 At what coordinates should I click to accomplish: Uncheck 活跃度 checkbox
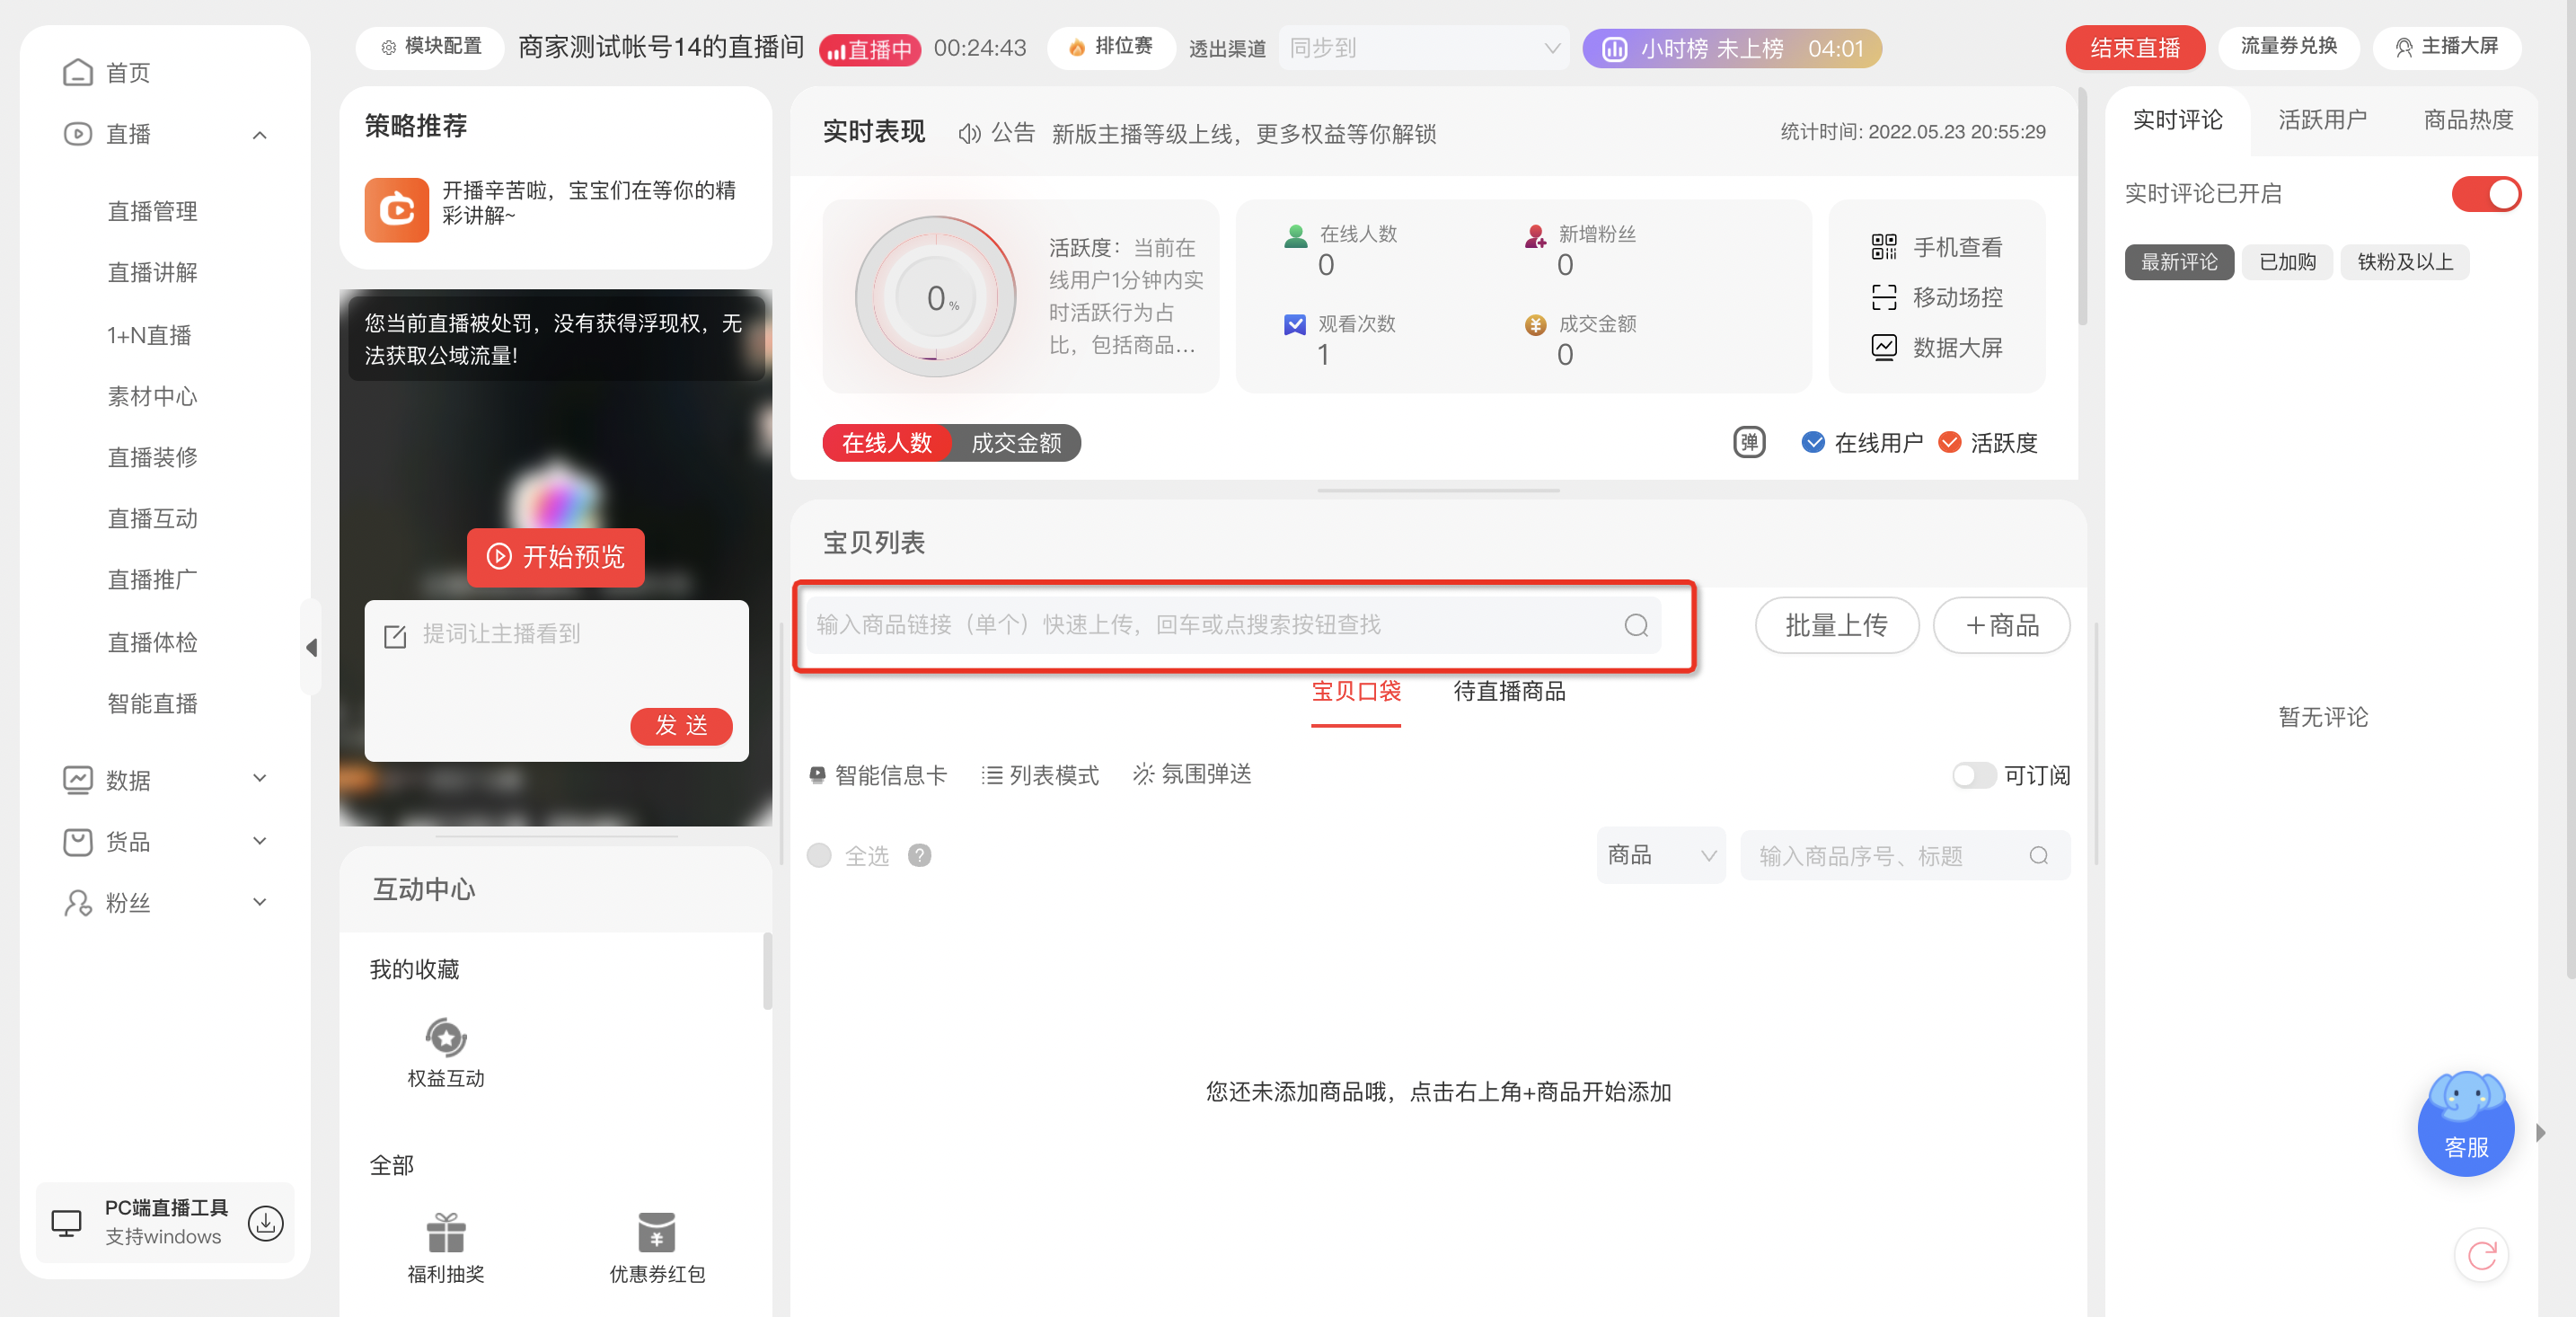click(1949, 442)
